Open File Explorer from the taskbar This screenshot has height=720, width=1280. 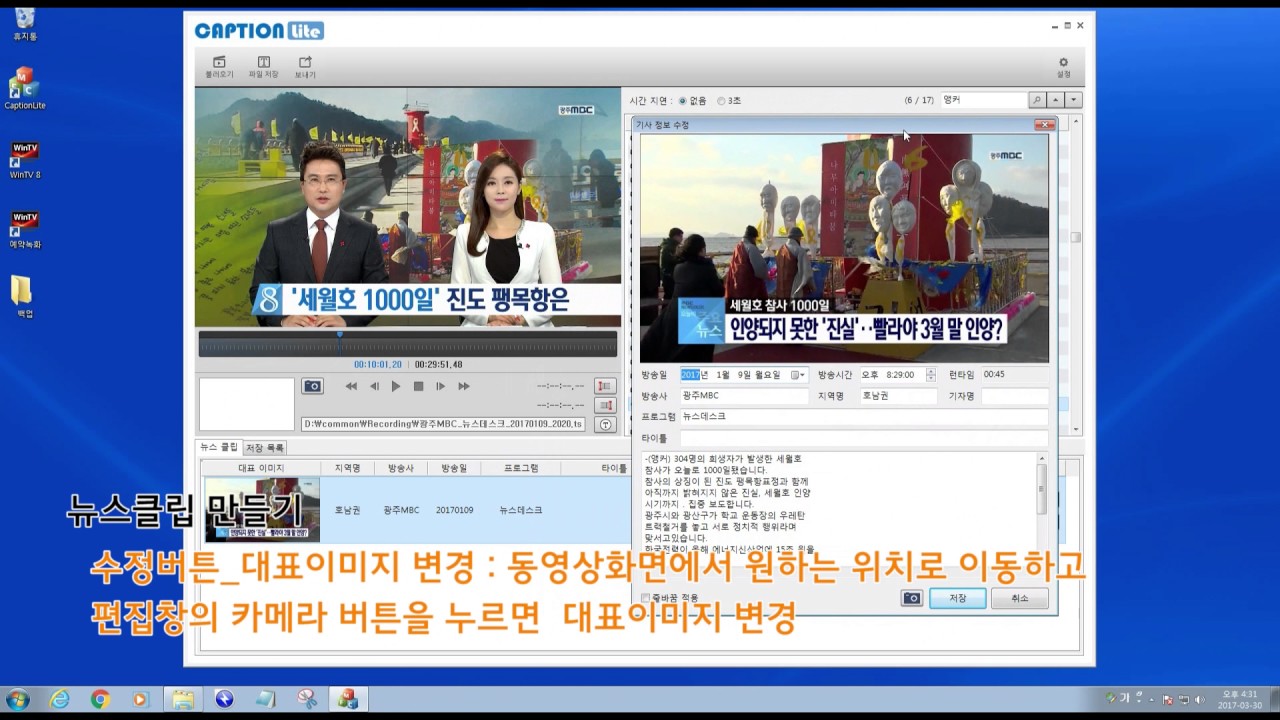(183, 699)
